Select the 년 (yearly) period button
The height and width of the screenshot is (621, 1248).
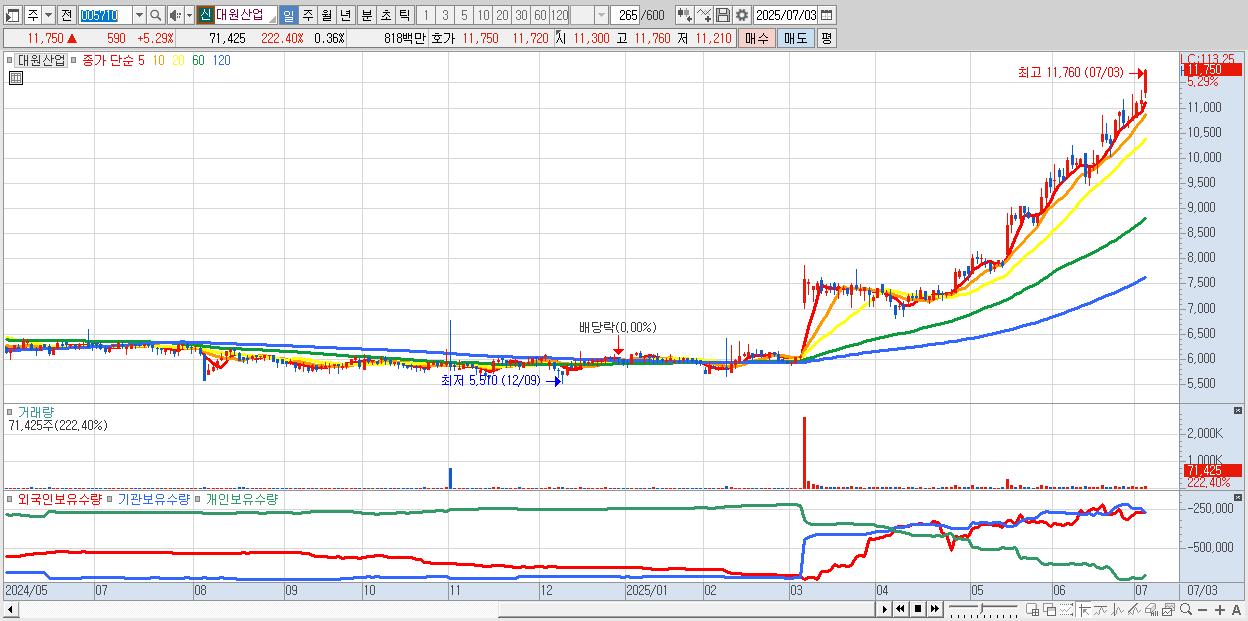tap(345, 15)
